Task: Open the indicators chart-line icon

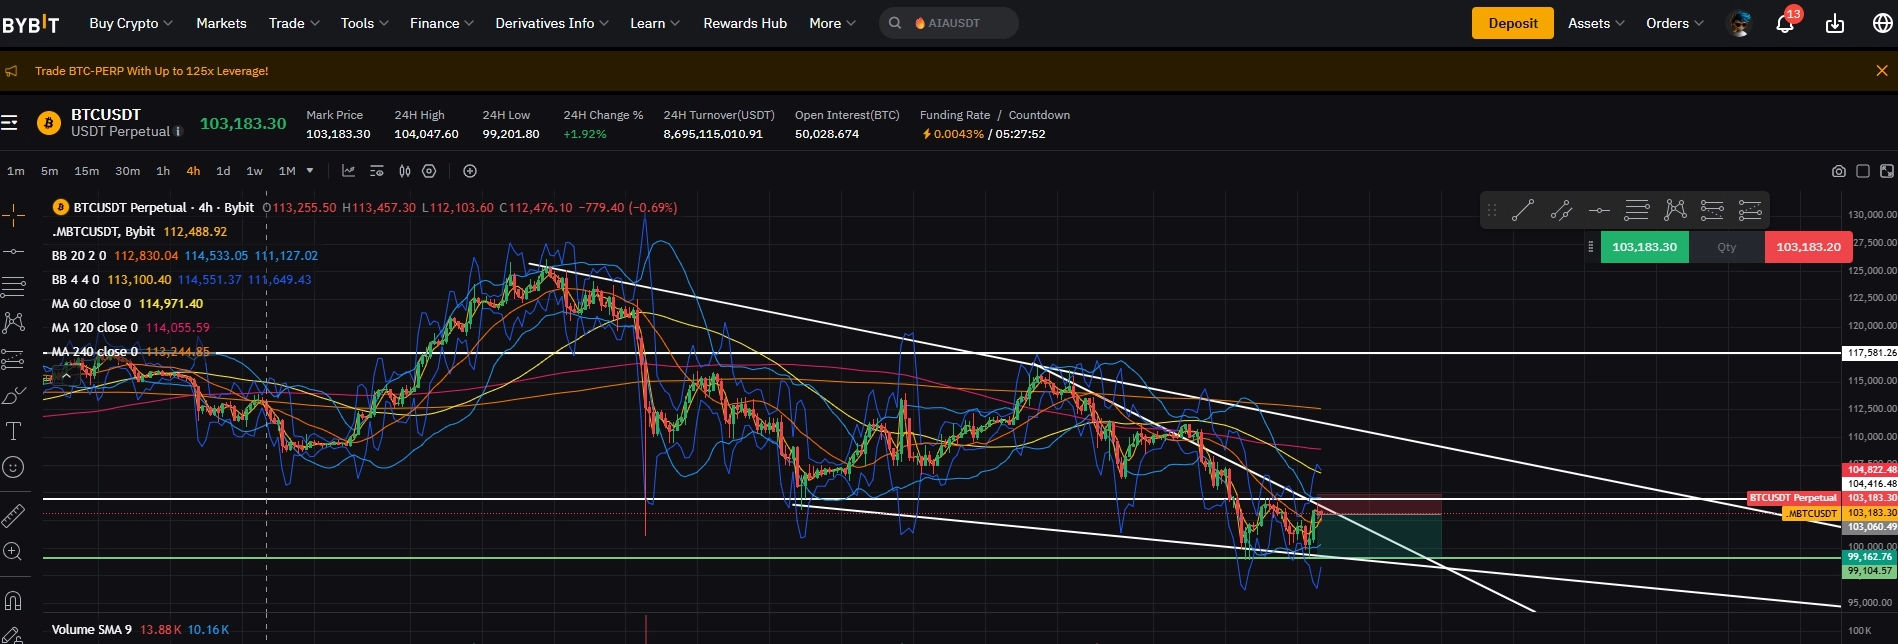Action: (348, 171)
